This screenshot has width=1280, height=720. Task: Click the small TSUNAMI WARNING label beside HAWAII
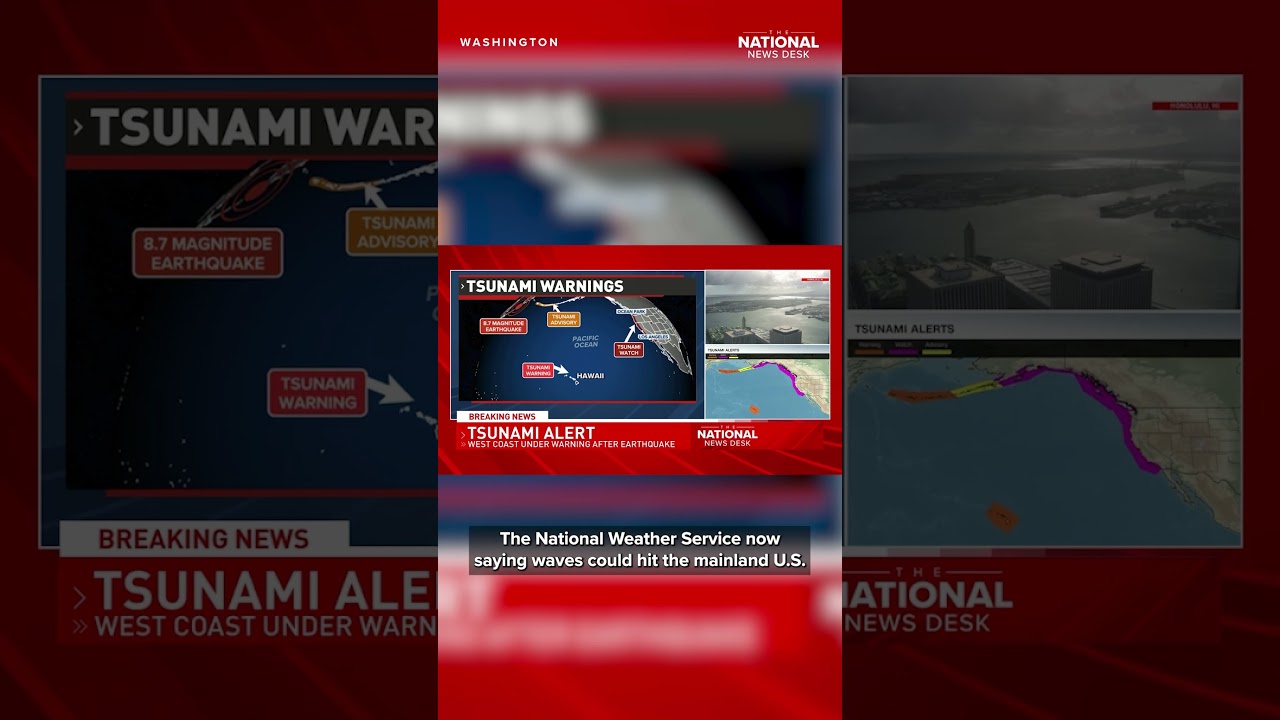pyautogui.click(x=538, y=369)
